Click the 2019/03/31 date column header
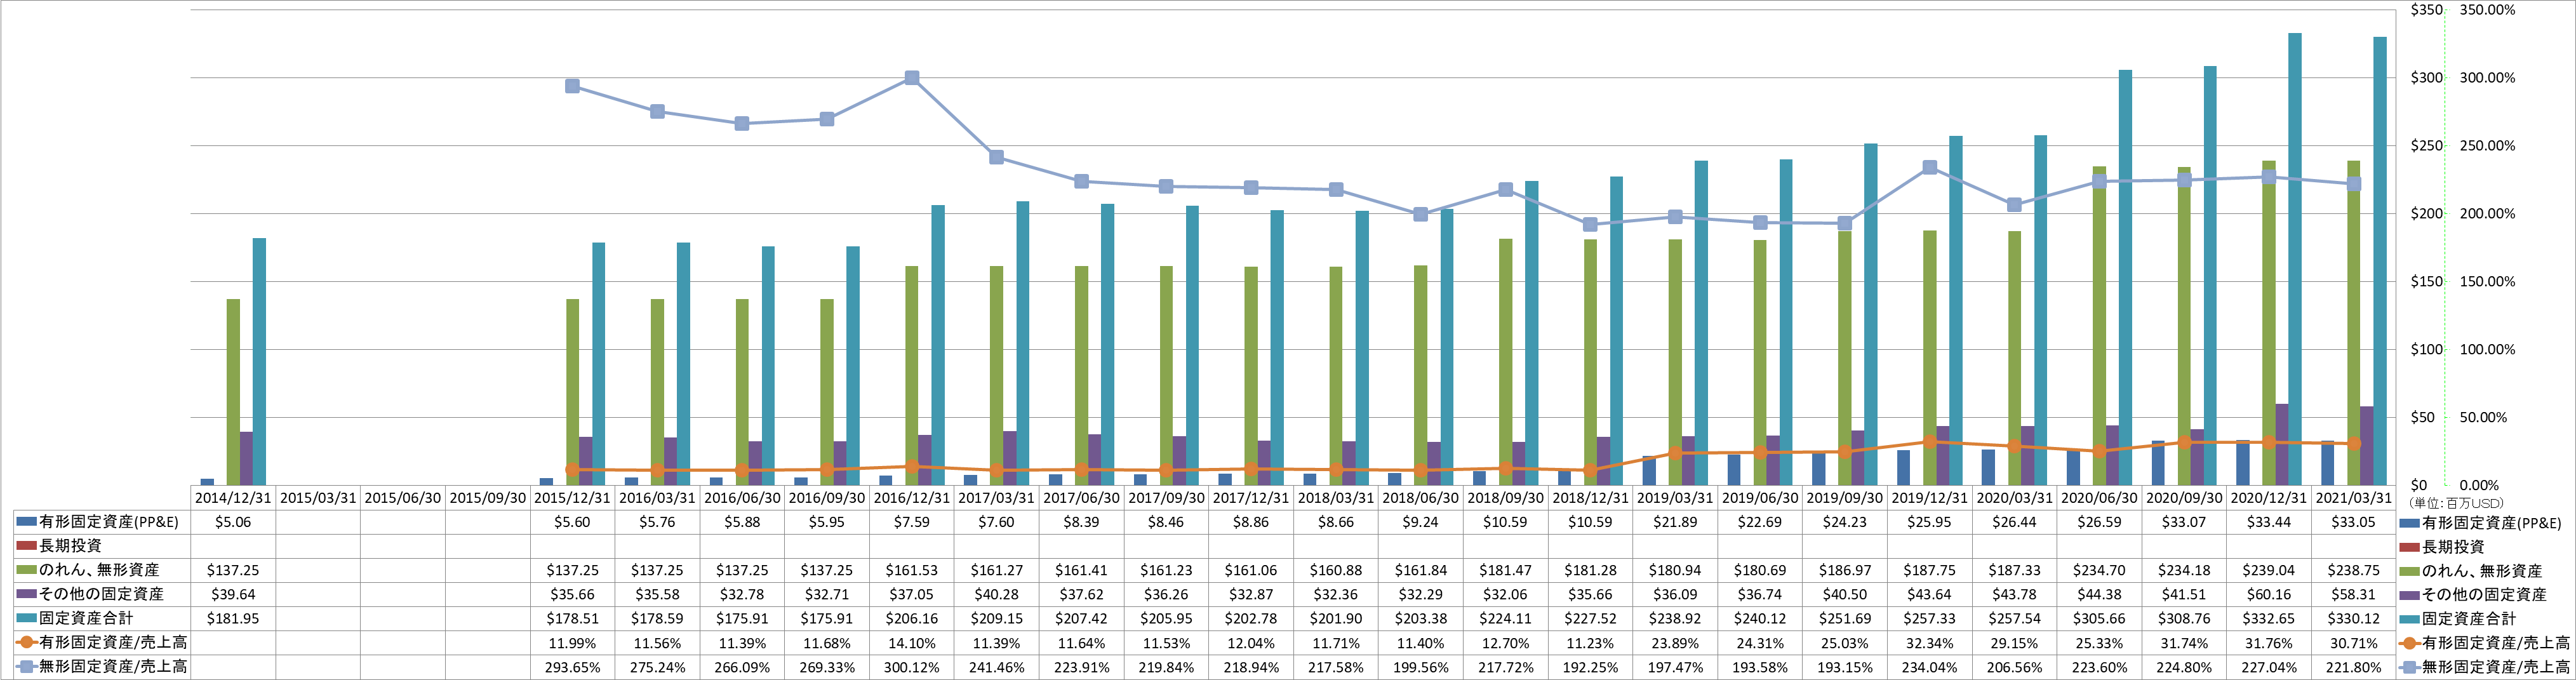The height and width of the screenshot is (680, 2576). coord(1675,497)
